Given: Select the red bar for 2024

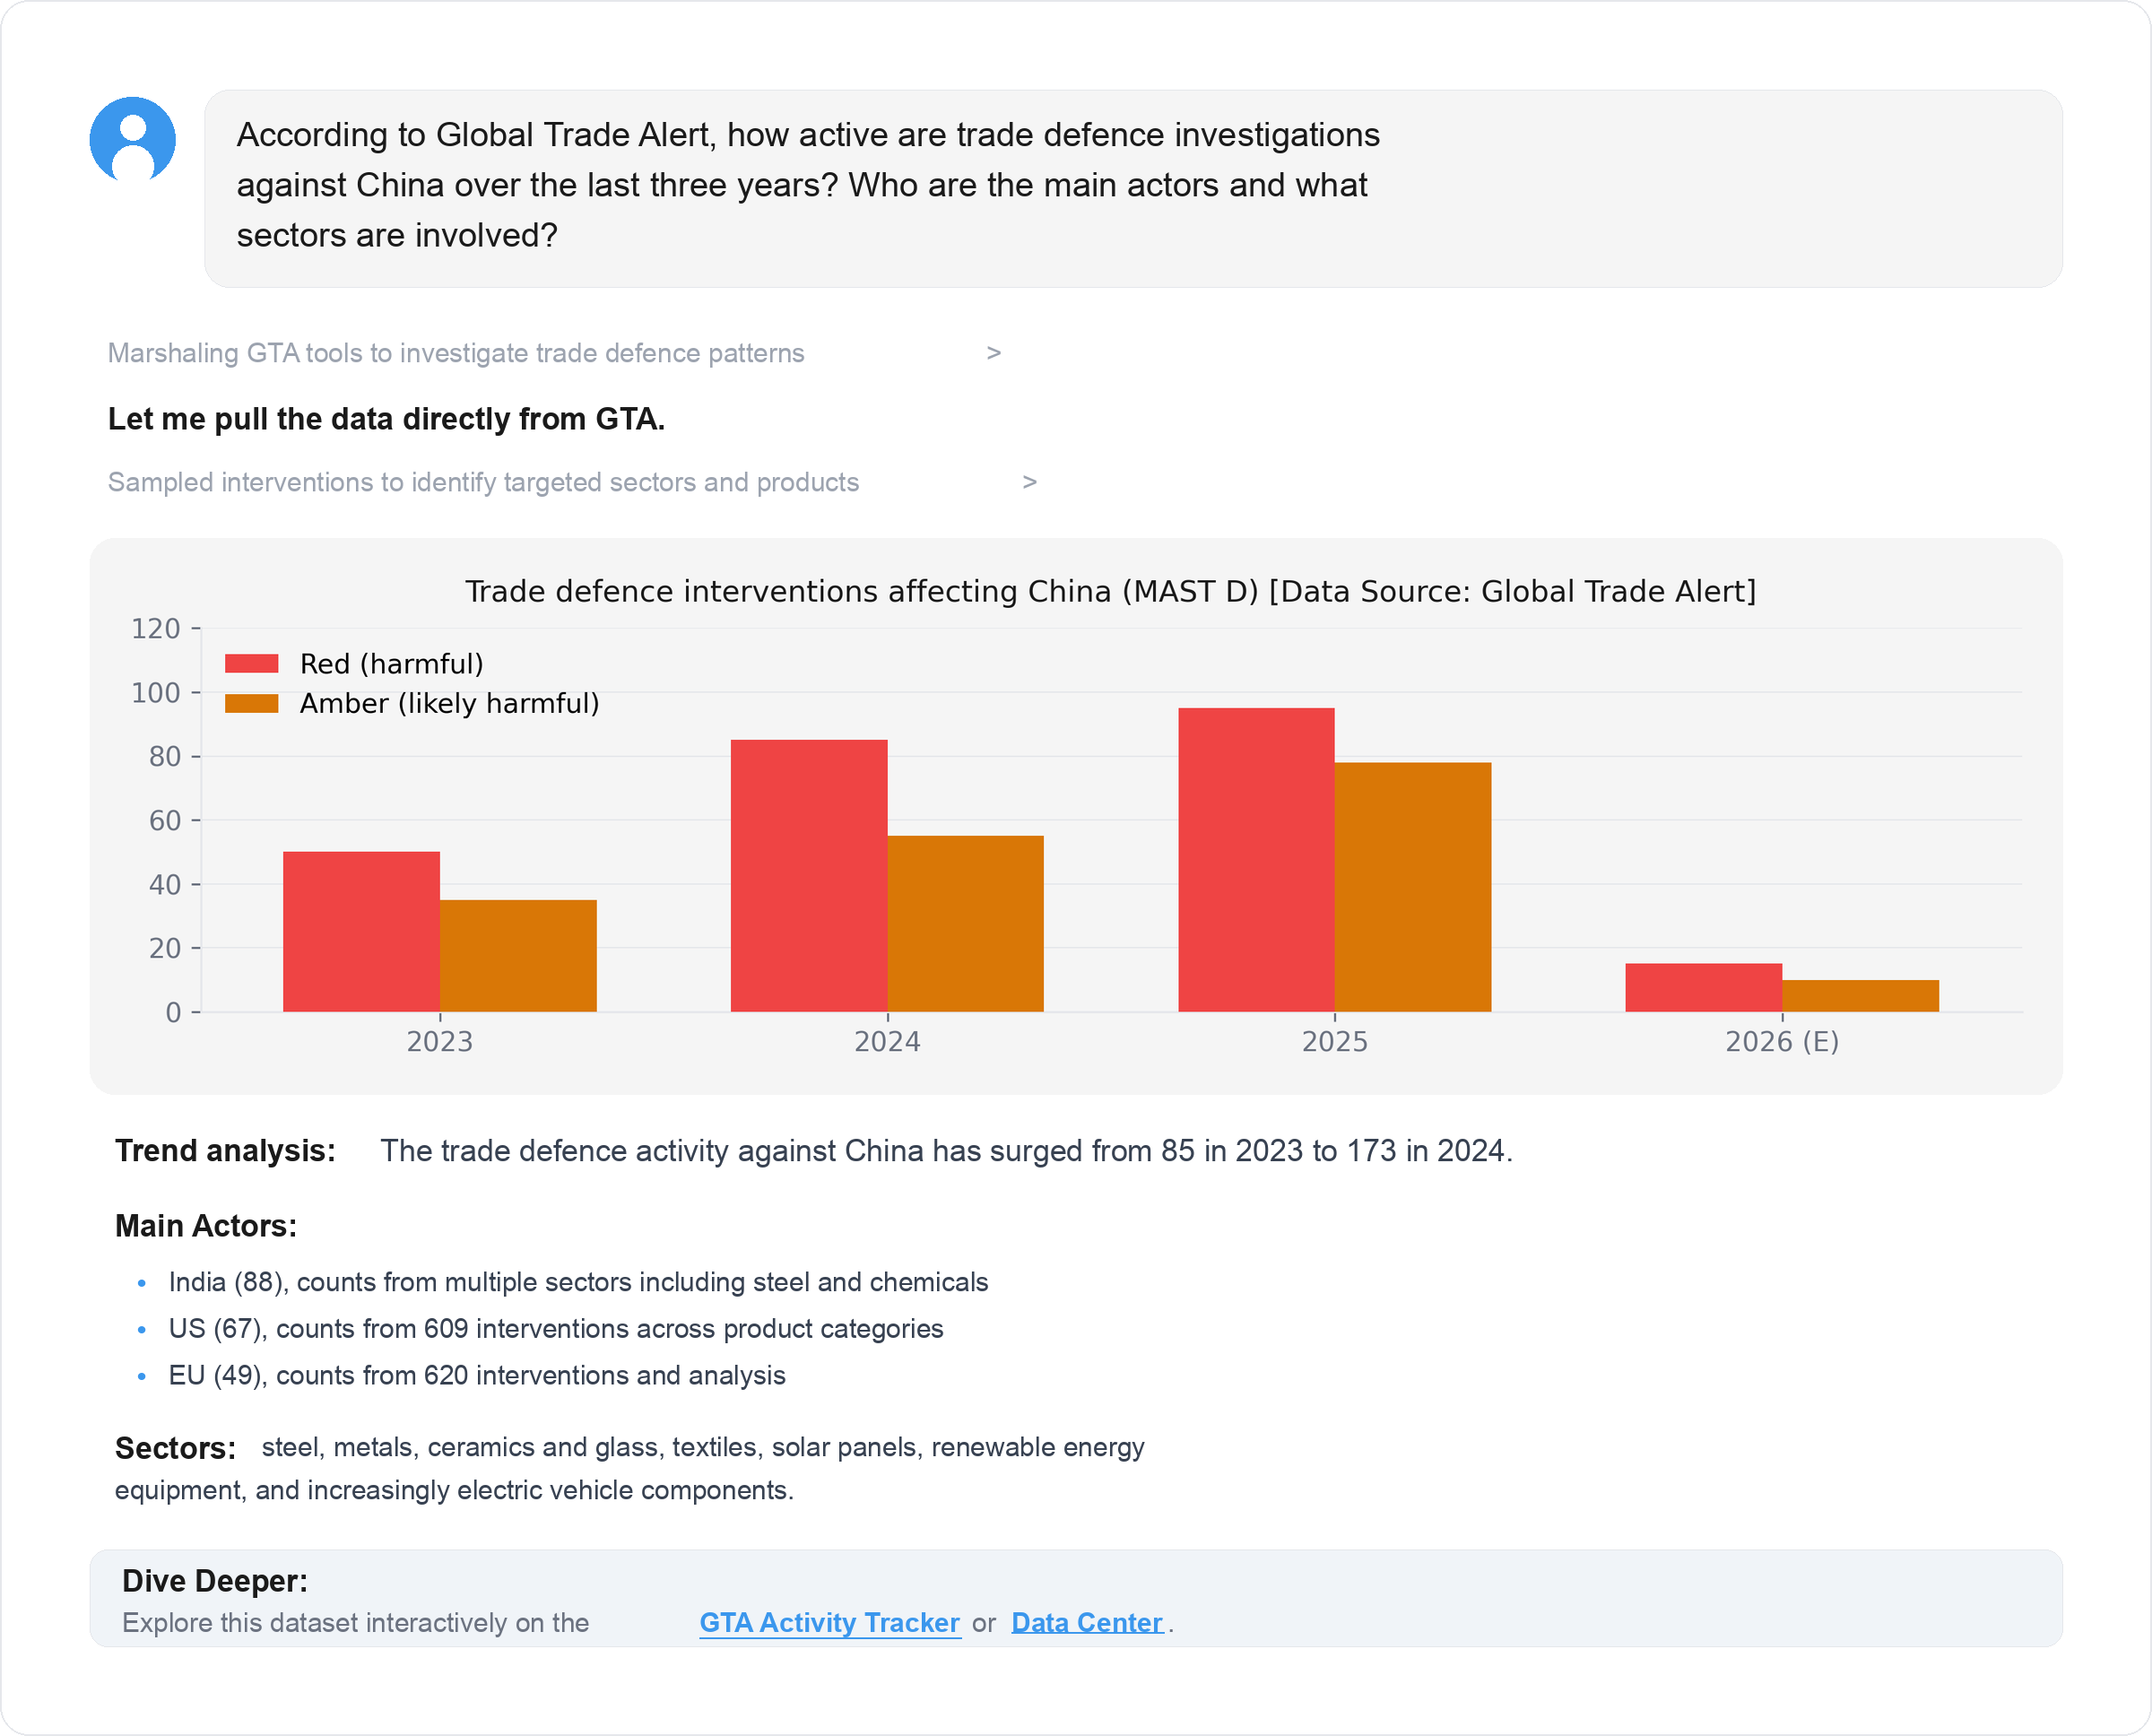Looking at the screenshot, I should pyautogui.click(x=809, y=875).
